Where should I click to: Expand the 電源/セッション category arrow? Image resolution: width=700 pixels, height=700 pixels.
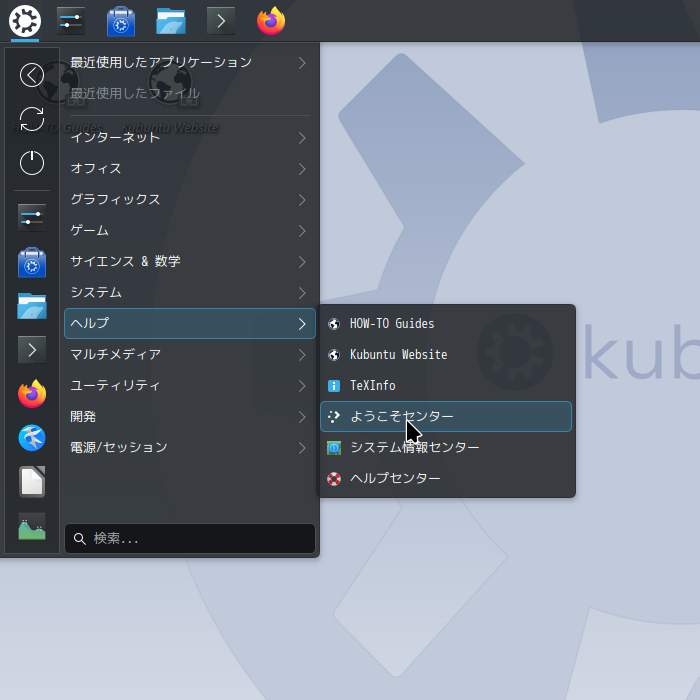click(302, 448)
